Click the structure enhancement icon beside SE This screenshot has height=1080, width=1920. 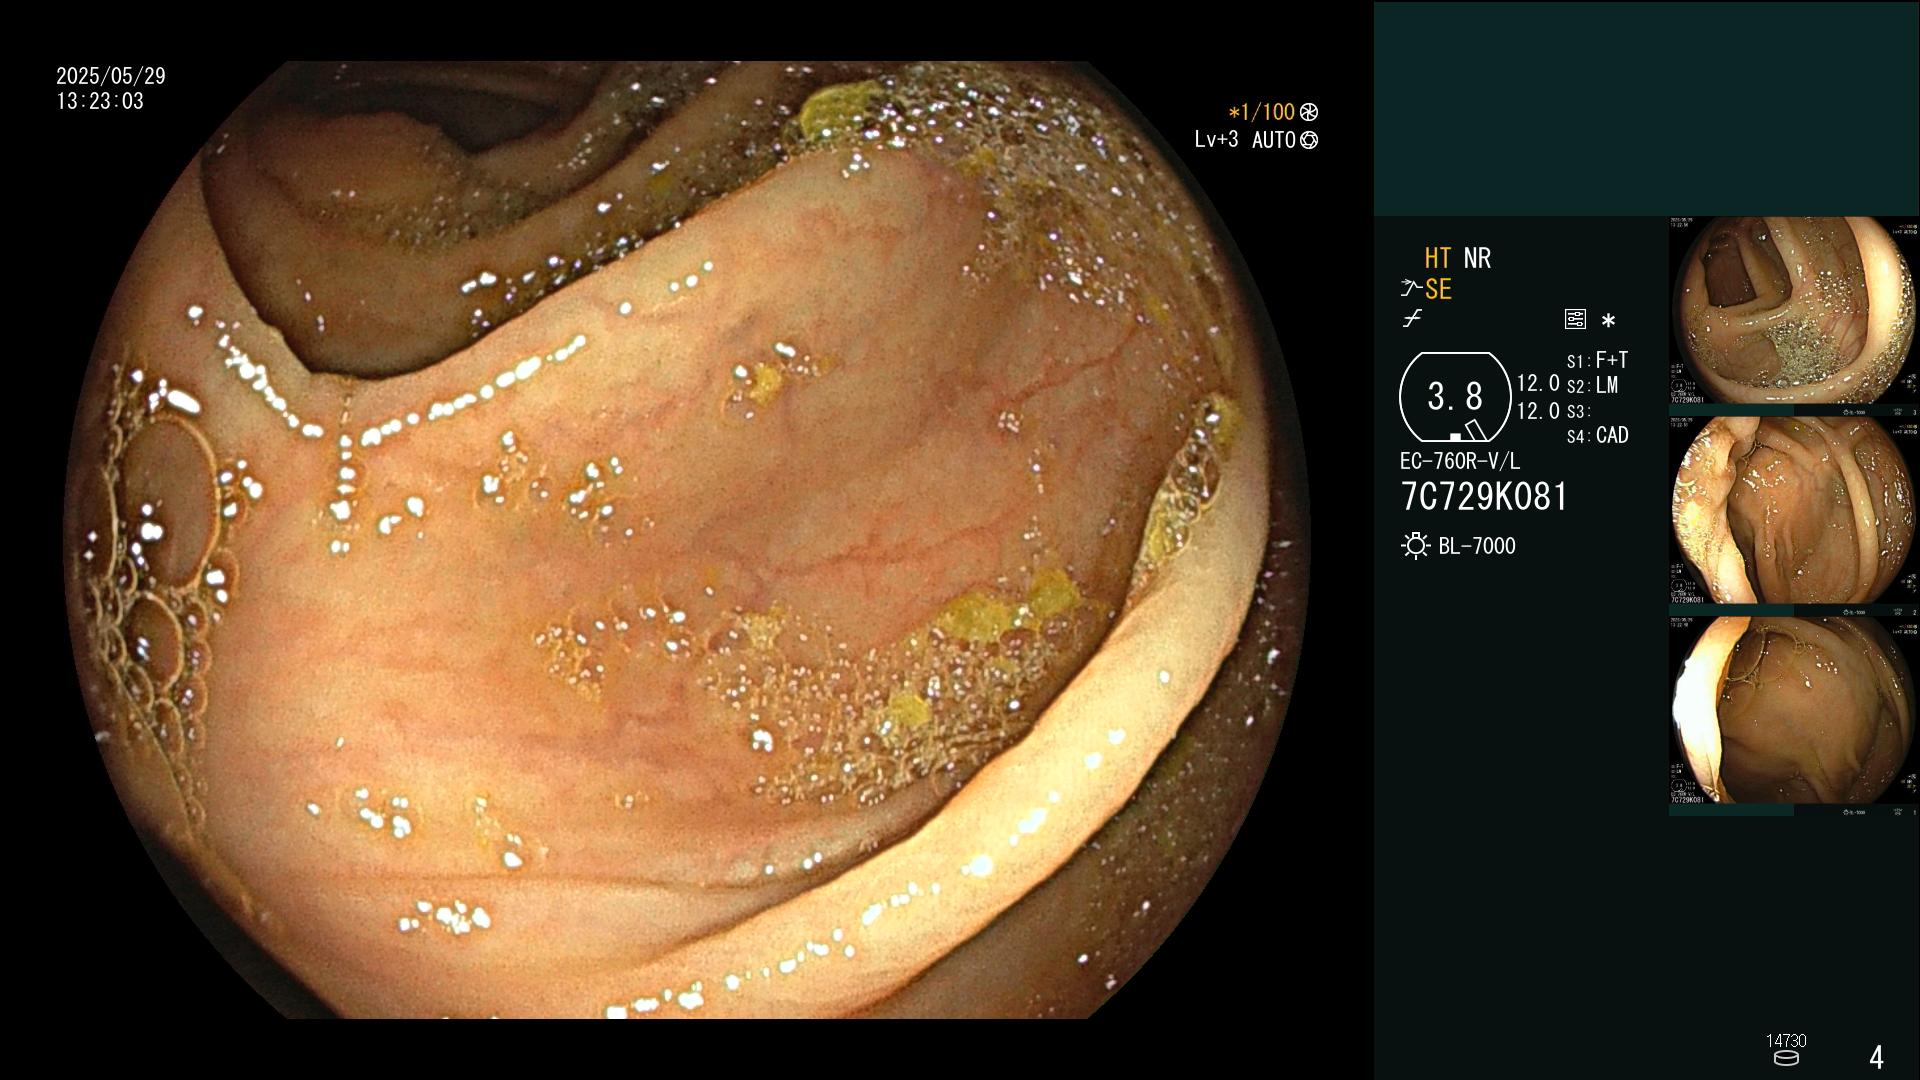1411,290
